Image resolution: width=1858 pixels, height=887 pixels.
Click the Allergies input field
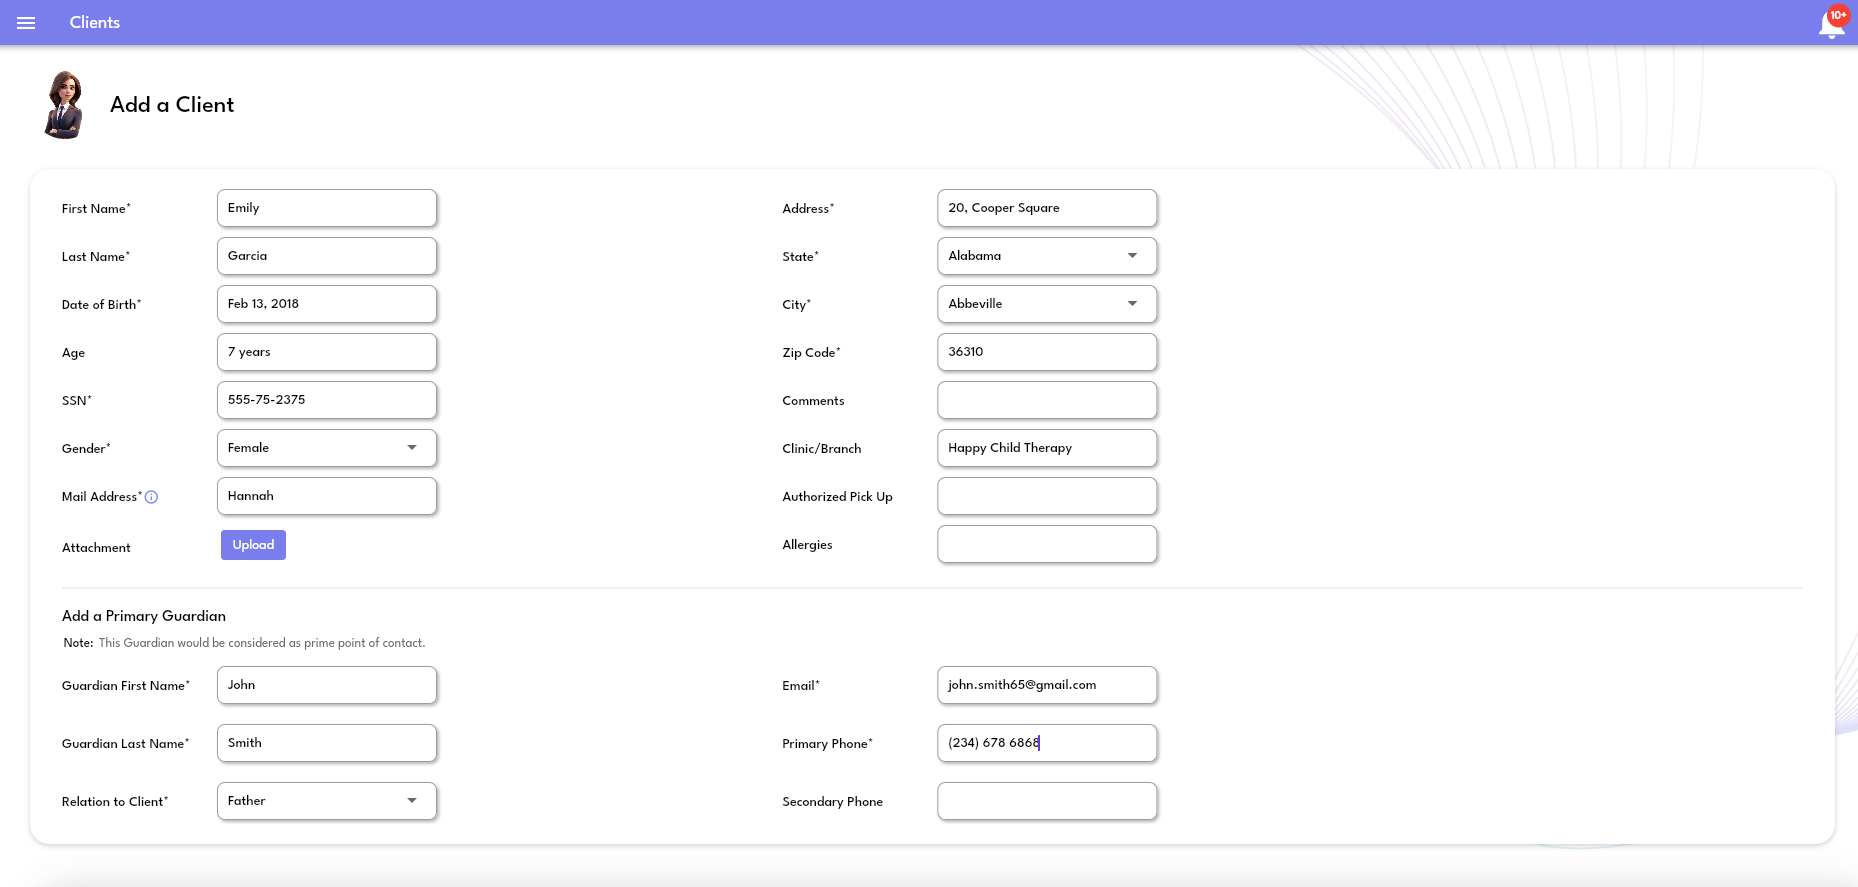[x=1046, y=544]
